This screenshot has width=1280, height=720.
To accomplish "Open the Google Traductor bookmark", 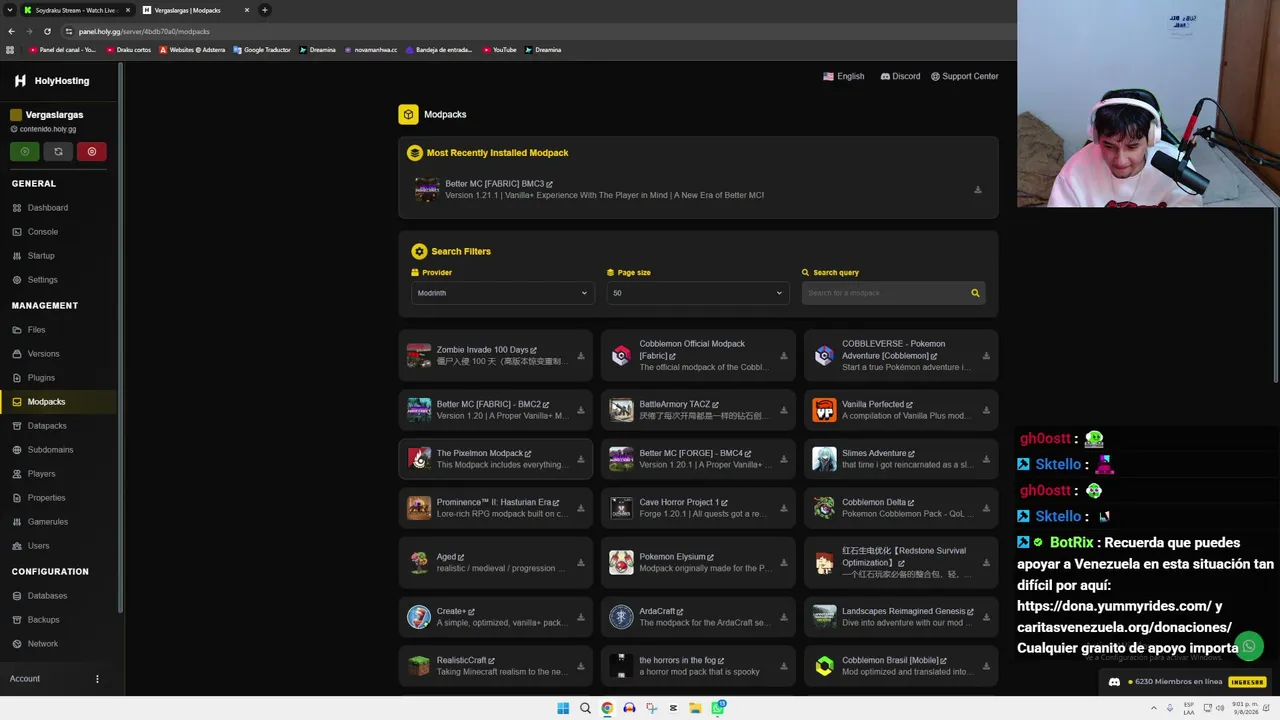I will tap(262, 50).
